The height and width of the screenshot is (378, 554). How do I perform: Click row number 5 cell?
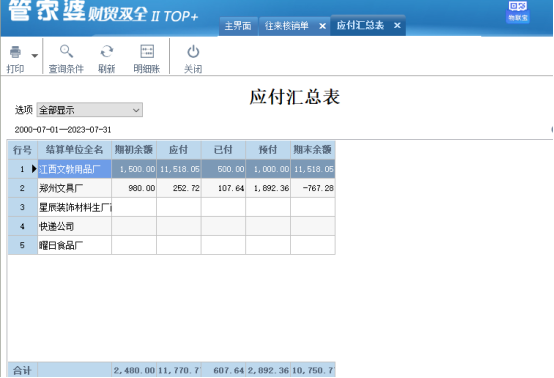(x=22, y=245)
